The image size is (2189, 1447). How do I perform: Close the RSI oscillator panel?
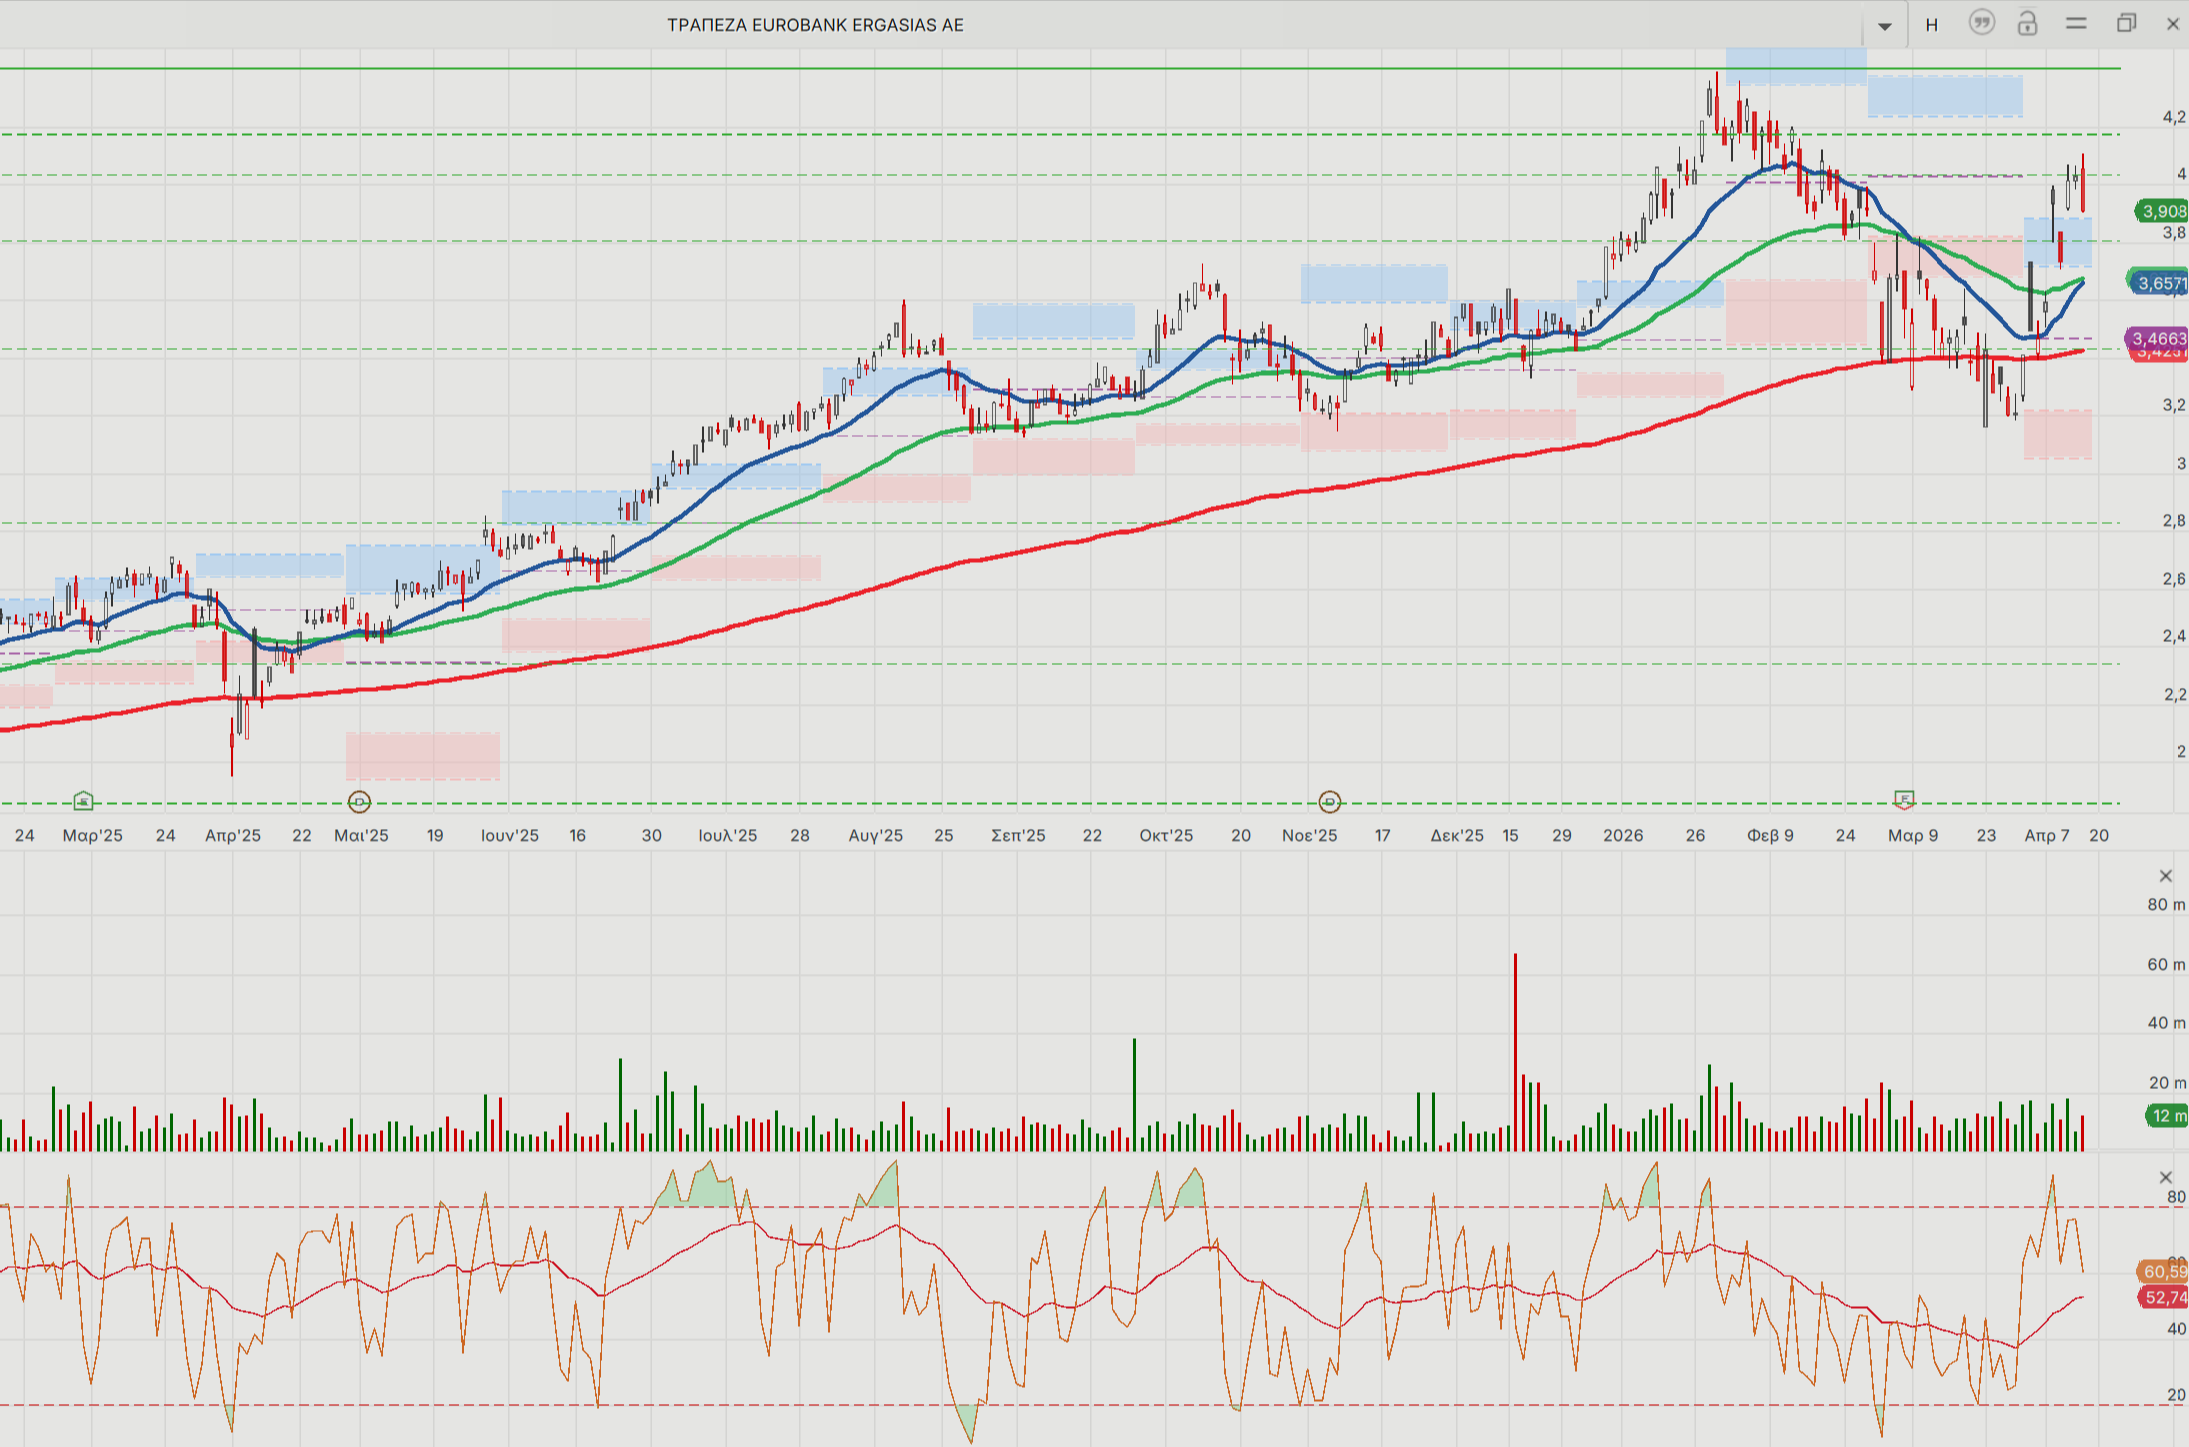tap(2166, 1177)
